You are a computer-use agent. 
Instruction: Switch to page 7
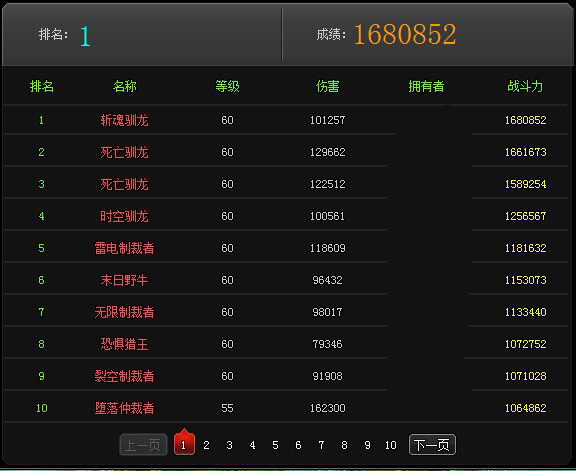click(x=321, y=445)
